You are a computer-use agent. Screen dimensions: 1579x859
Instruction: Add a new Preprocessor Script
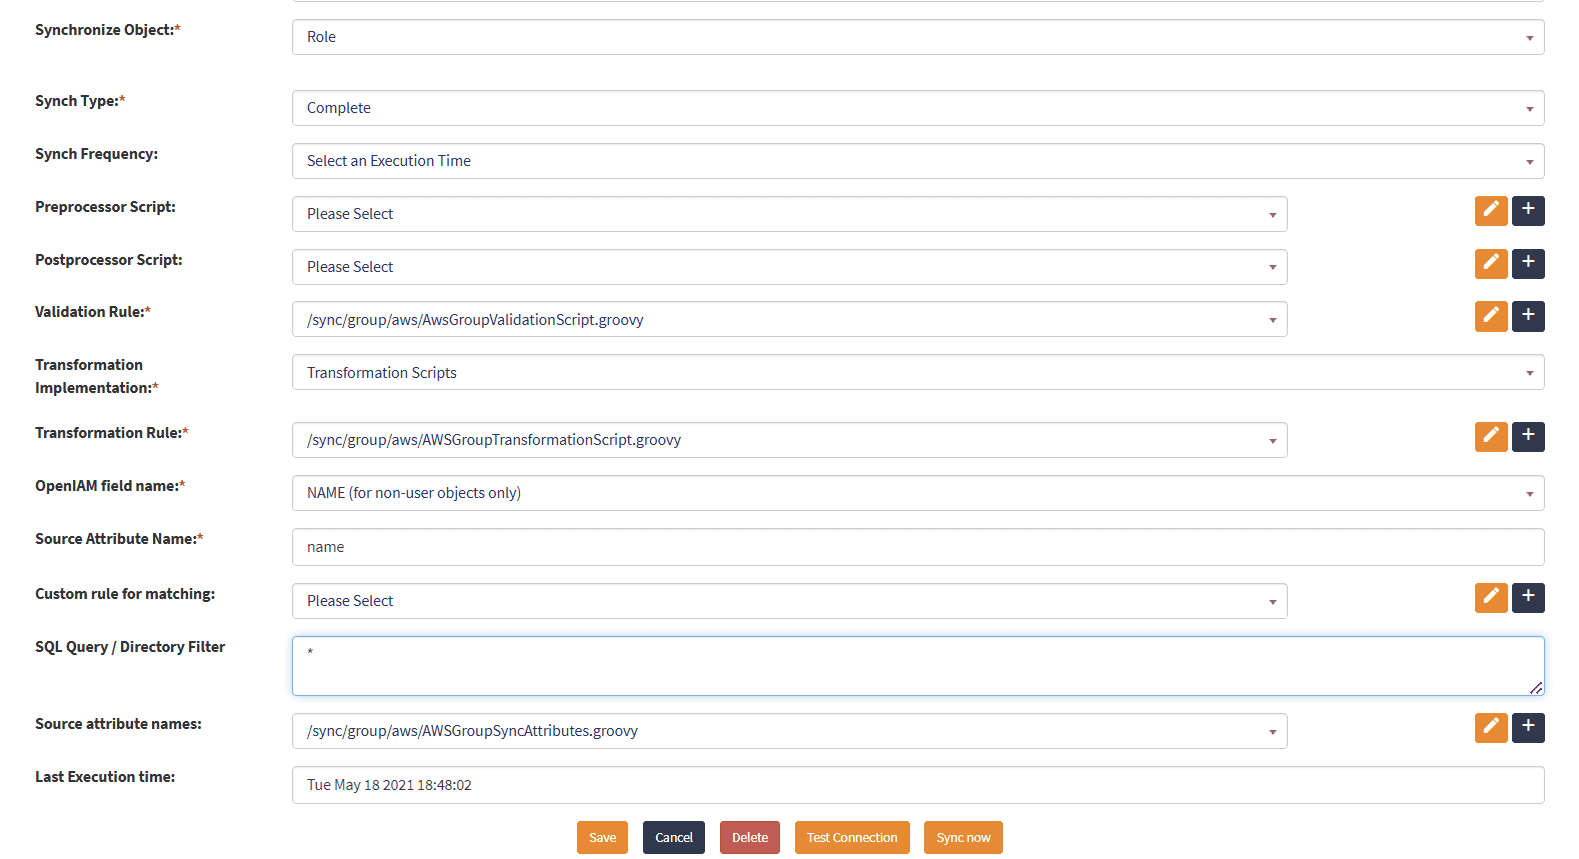1527,211
